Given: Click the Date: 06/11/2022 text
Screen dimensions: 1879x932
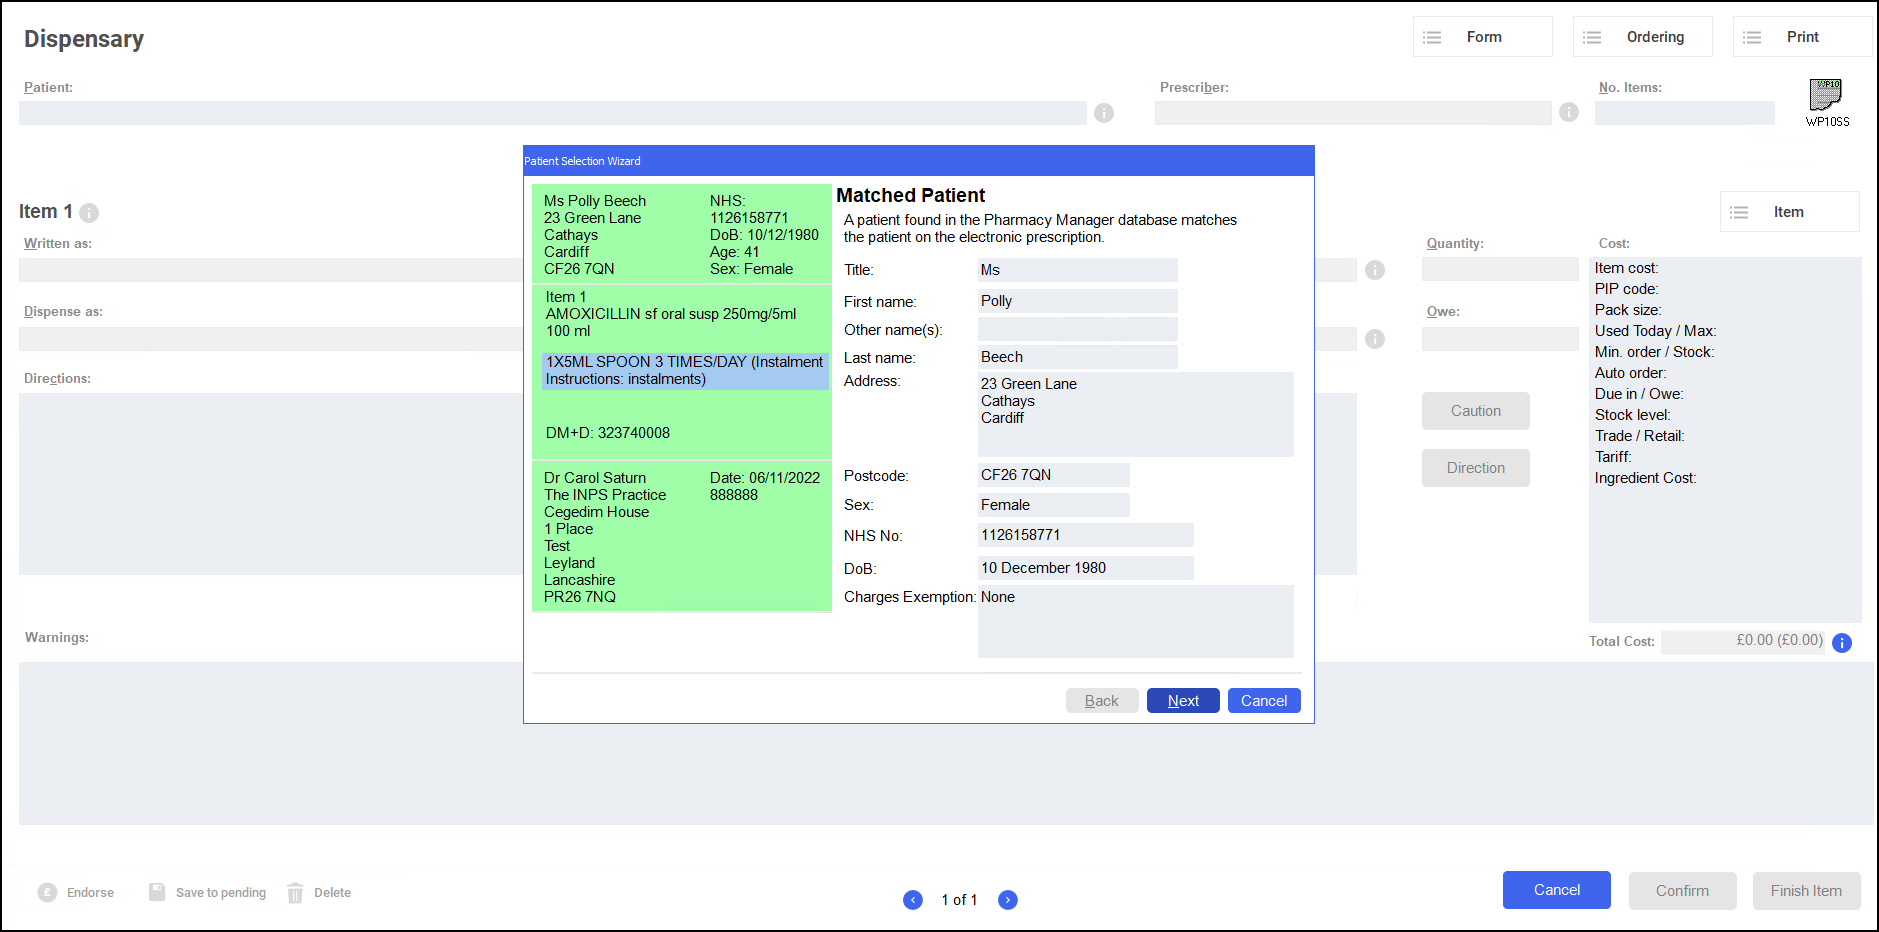Looking at the screenshot, I should [765, 478].
